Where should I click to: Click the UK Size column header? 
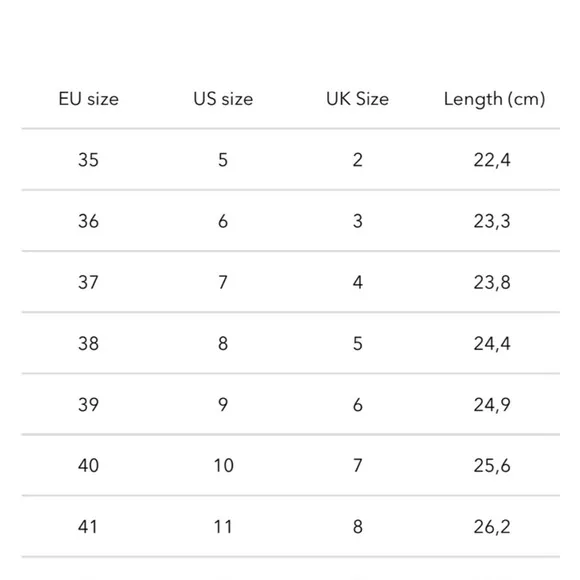tap(357, 99)
